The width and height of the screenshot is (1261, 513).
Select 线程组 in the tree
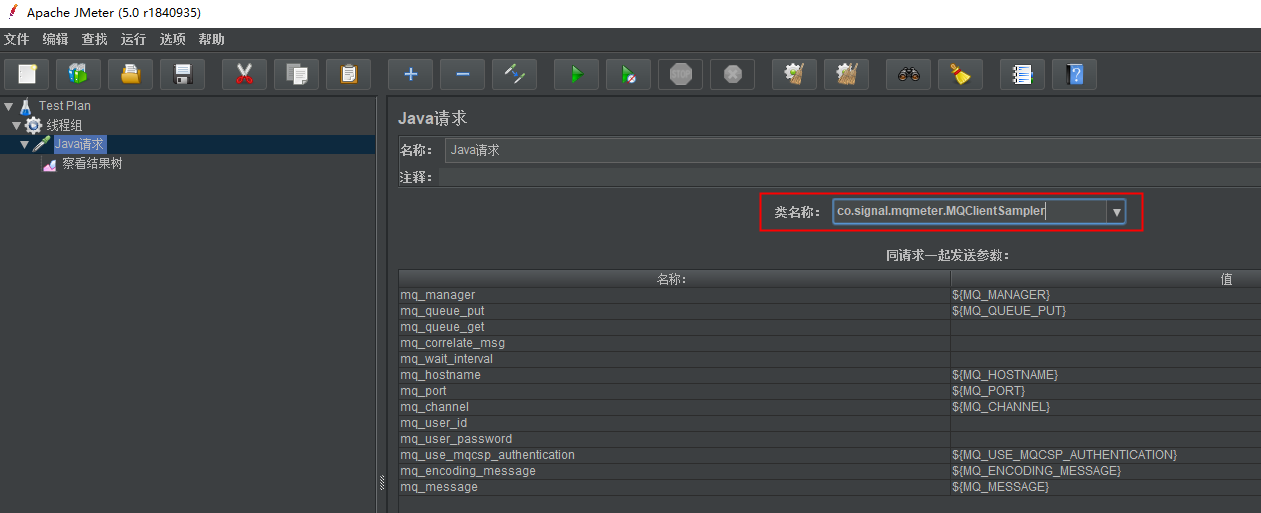[64, 125]
